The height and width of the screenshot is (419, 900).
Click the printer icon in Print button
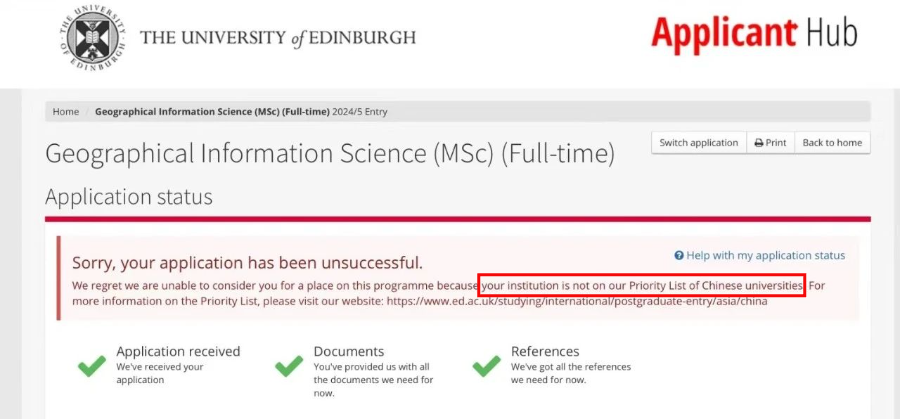tap(758, 143)
